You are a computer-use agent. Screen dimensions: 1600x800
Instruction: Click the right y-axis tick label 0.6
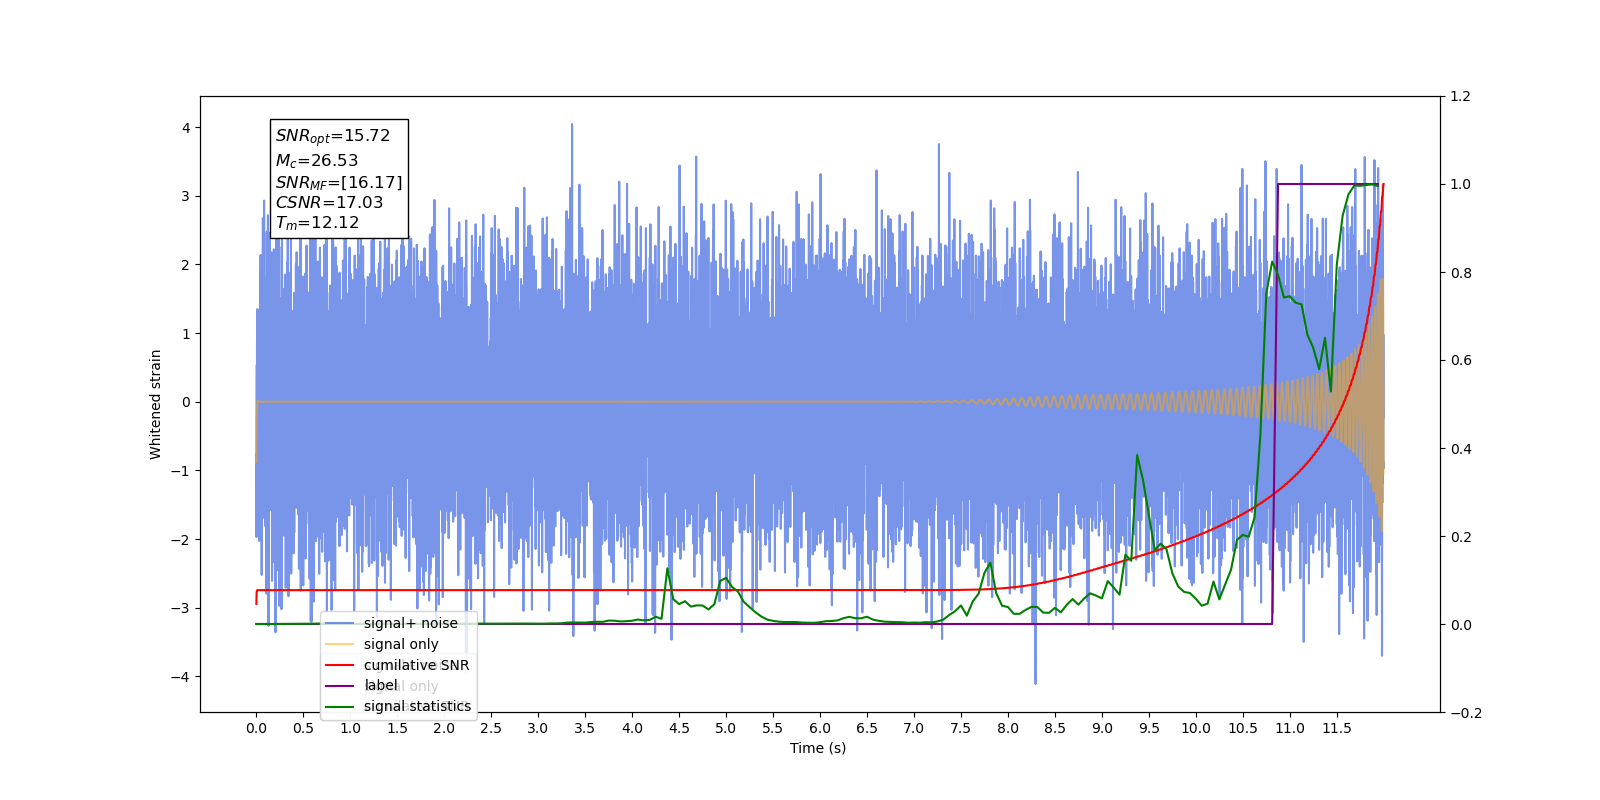(x=1460, y=361)
